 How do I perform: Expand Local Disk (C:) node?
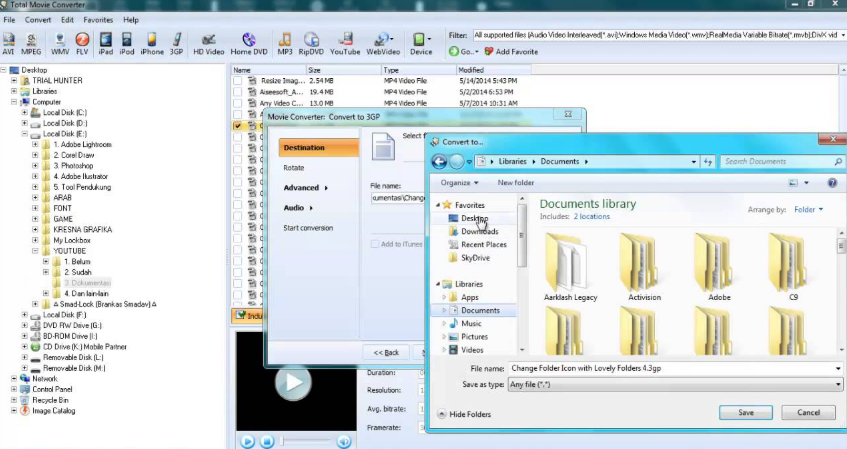click(25, 113)
